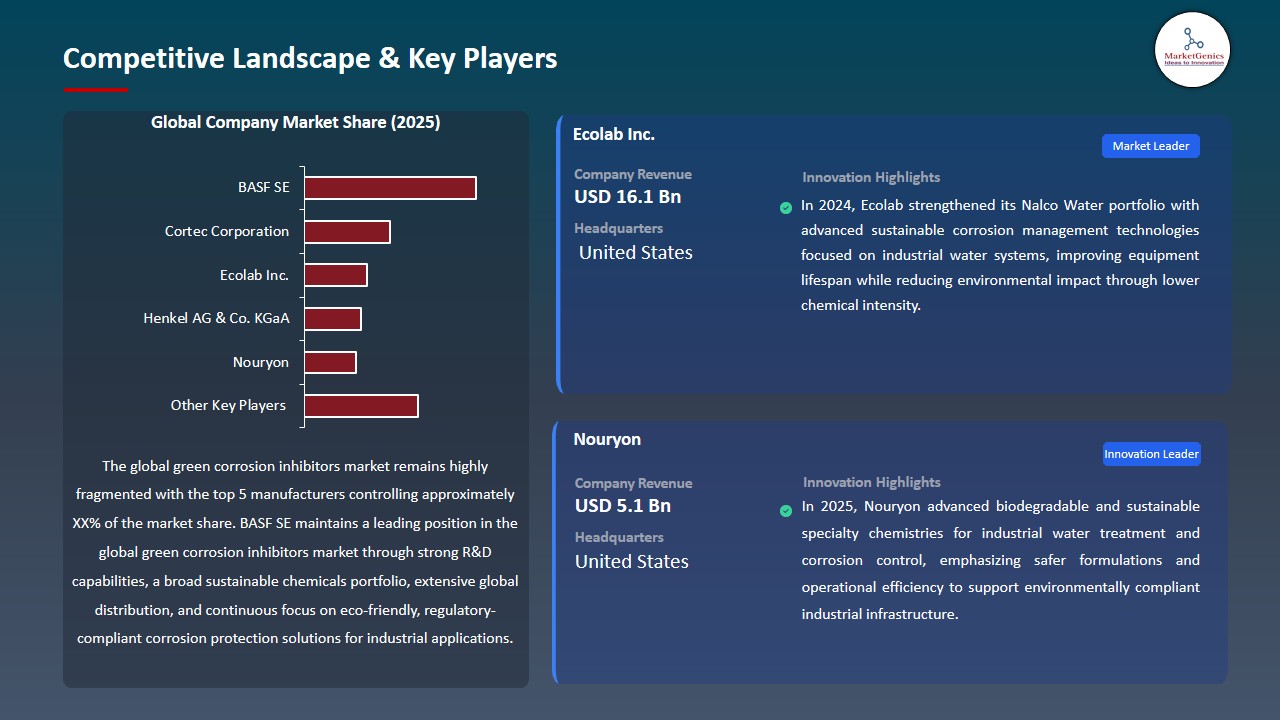Click the "Henkel AG & Co. KGaA" axis label

tap(217, 319)
